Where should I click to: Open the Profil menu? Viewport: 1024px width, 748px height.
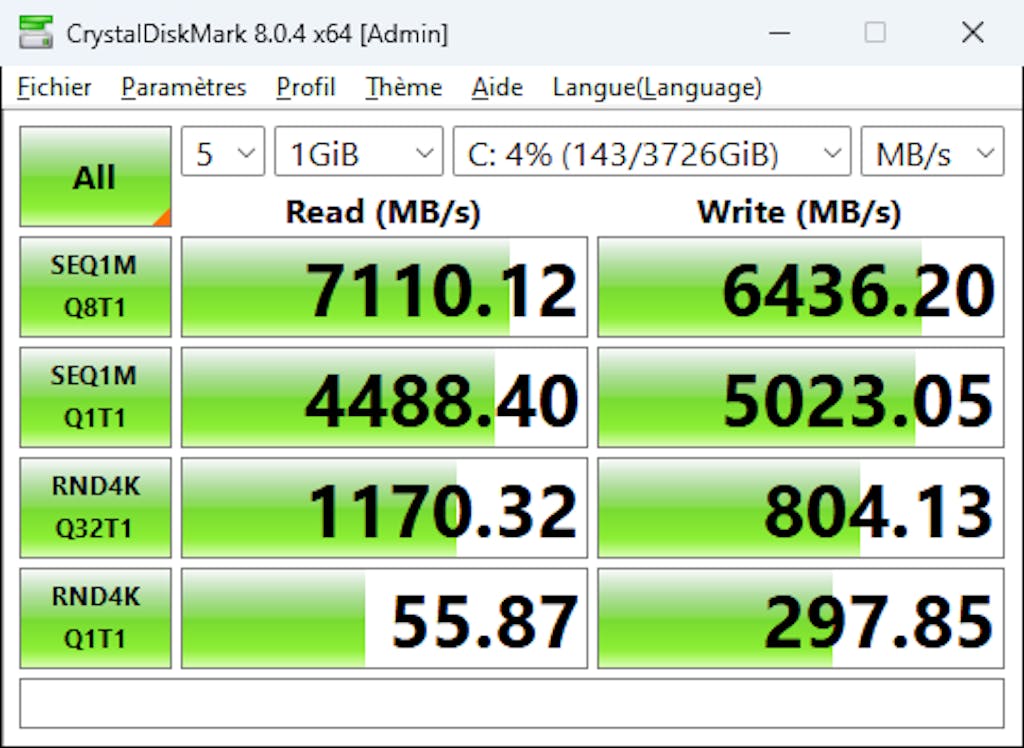point(305,88)
